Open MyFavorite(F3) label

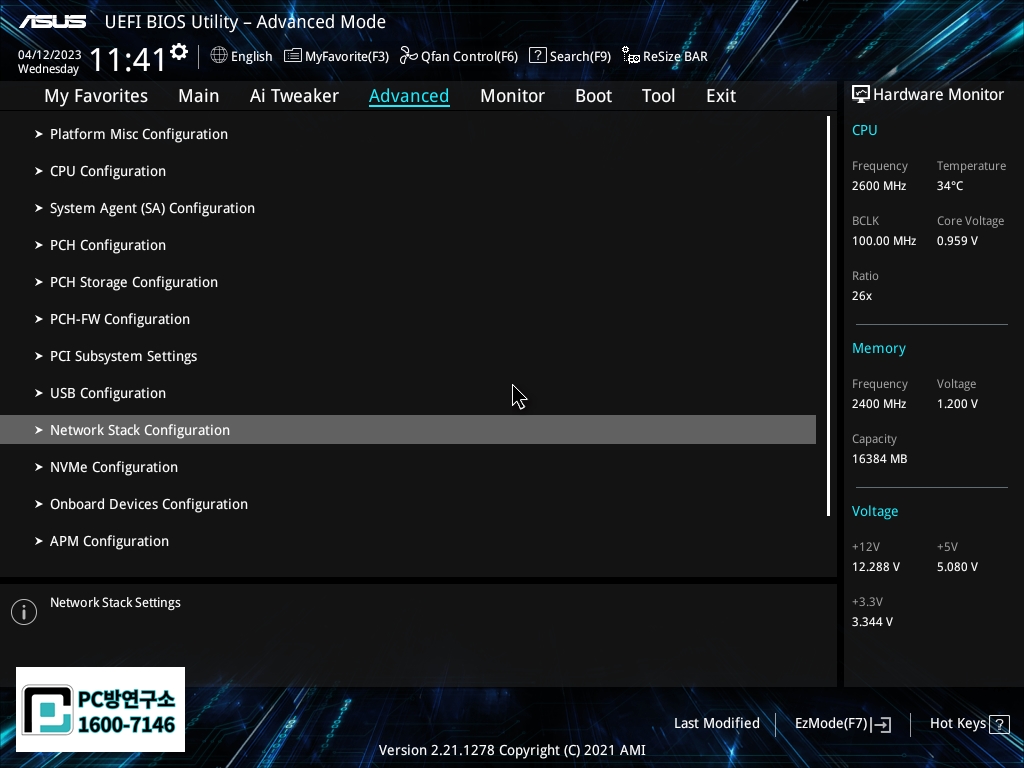point(347,57)
